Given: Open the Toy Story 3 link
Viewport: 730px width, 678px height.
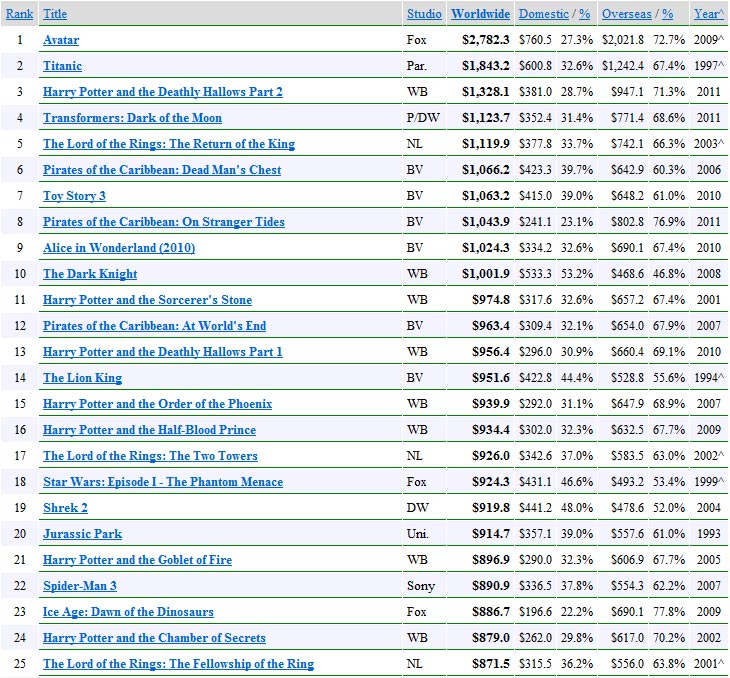Looking at the screenshot, I should click(74, 196).
